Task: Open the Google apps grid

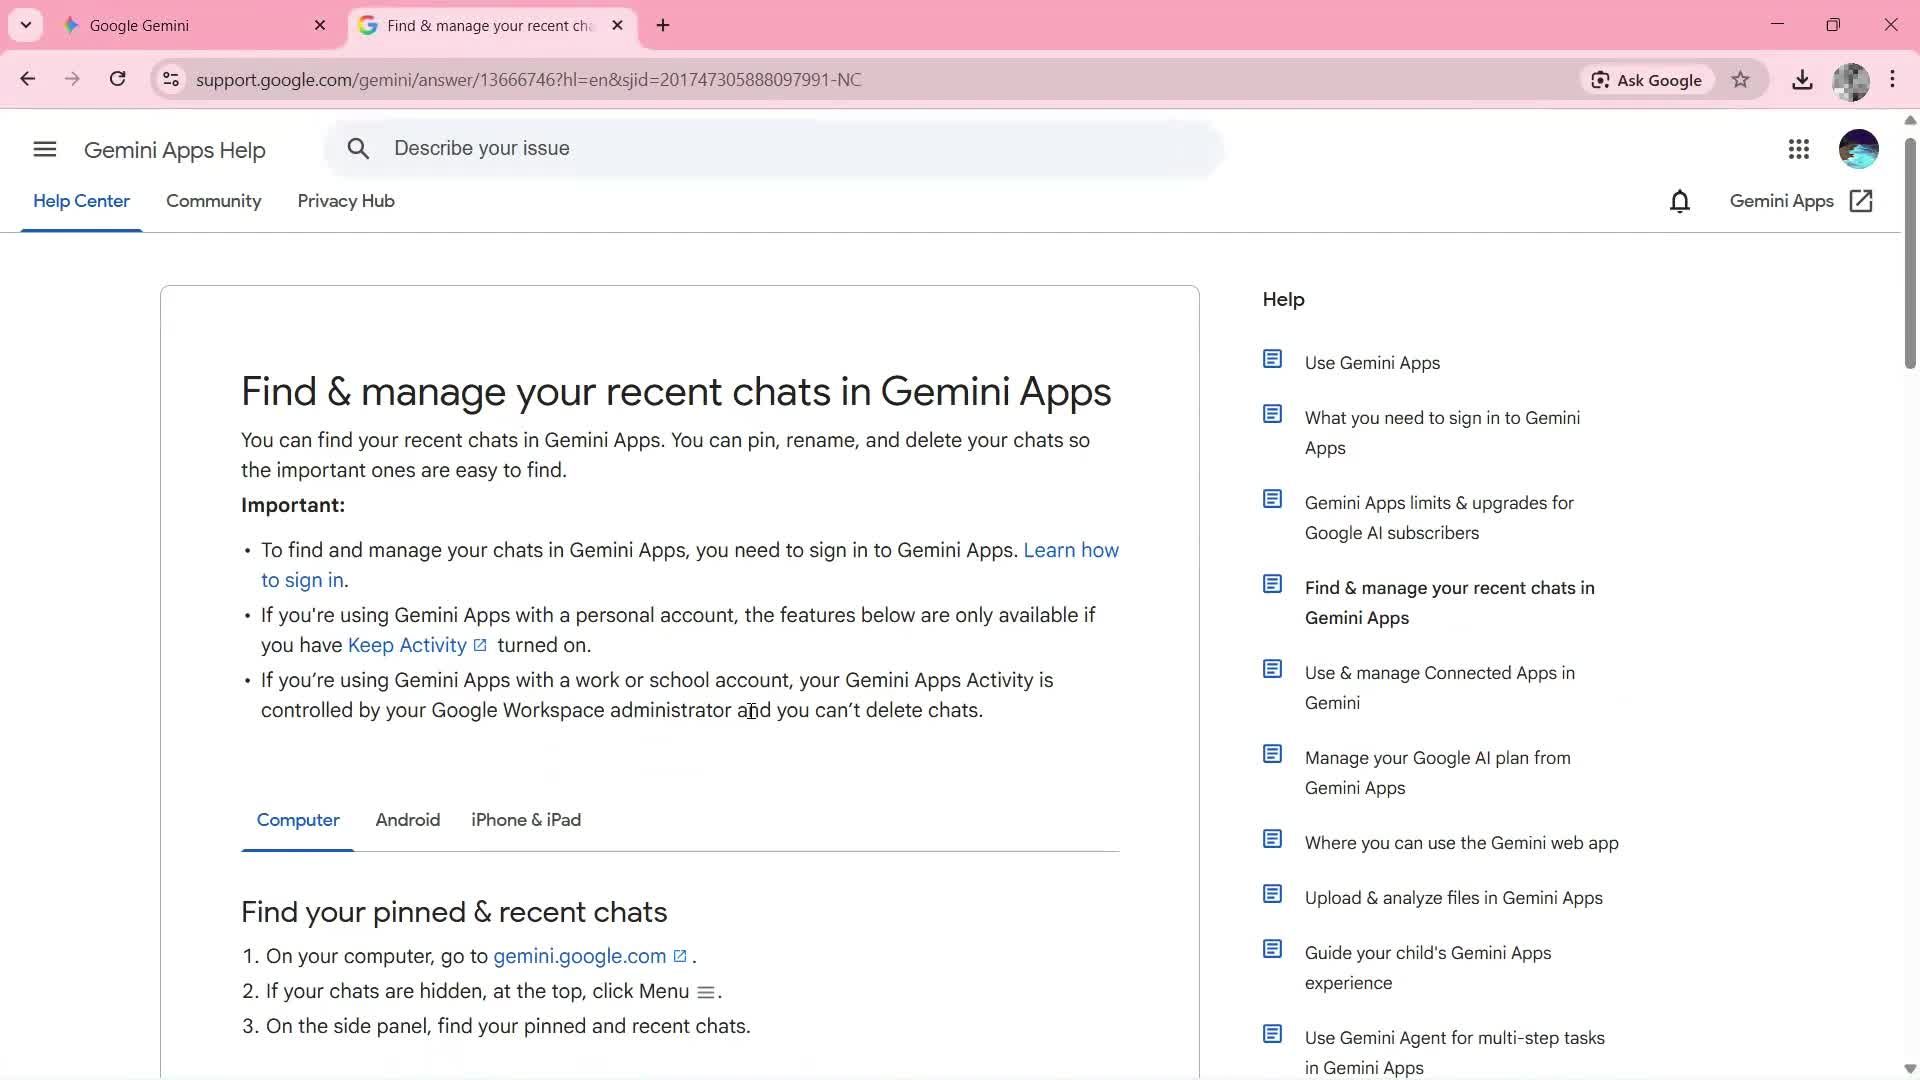Action: [x=1799, y=149]
